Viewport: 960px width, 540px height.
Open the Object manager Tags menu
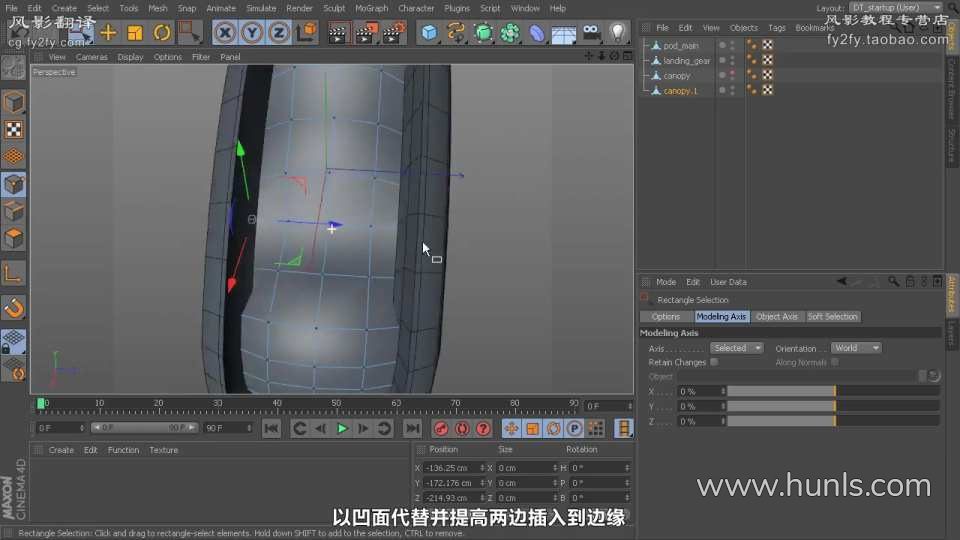(776, 28)
